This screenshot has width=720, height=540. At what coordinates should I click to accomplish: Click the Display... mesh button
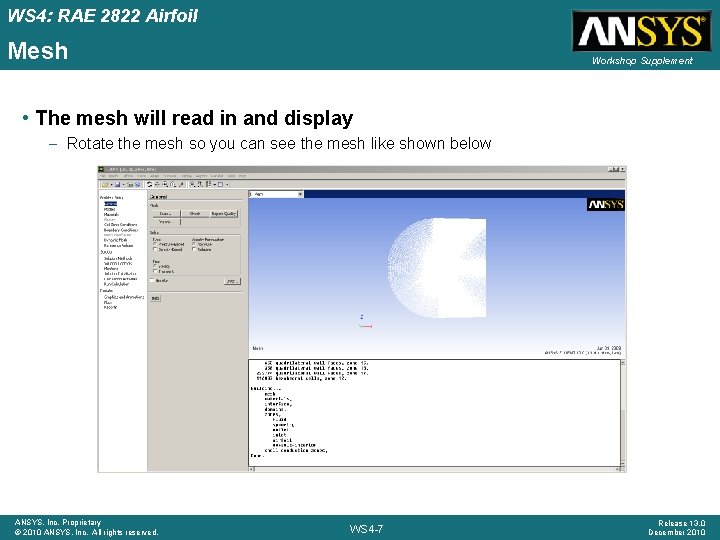[166, 222]
